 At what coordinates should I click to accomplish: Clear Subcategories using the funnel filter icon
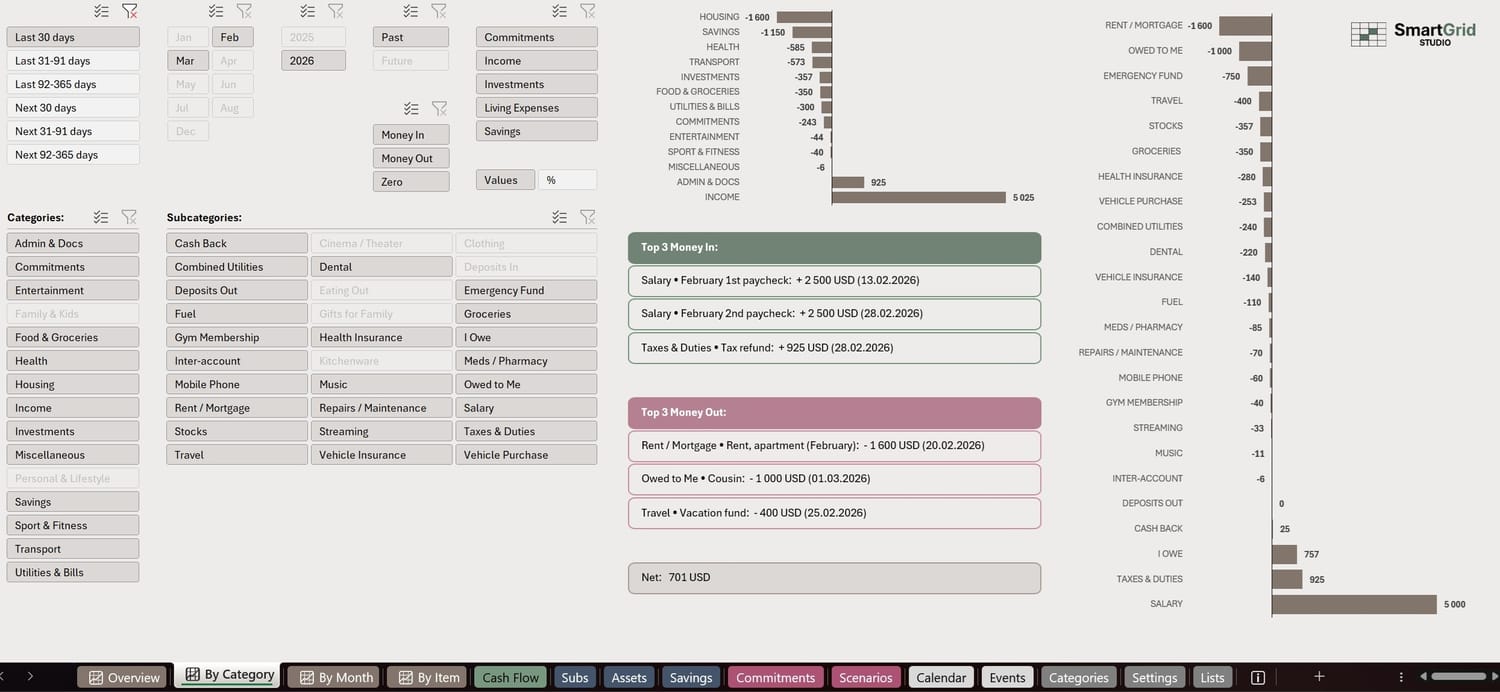pos(587,216)
